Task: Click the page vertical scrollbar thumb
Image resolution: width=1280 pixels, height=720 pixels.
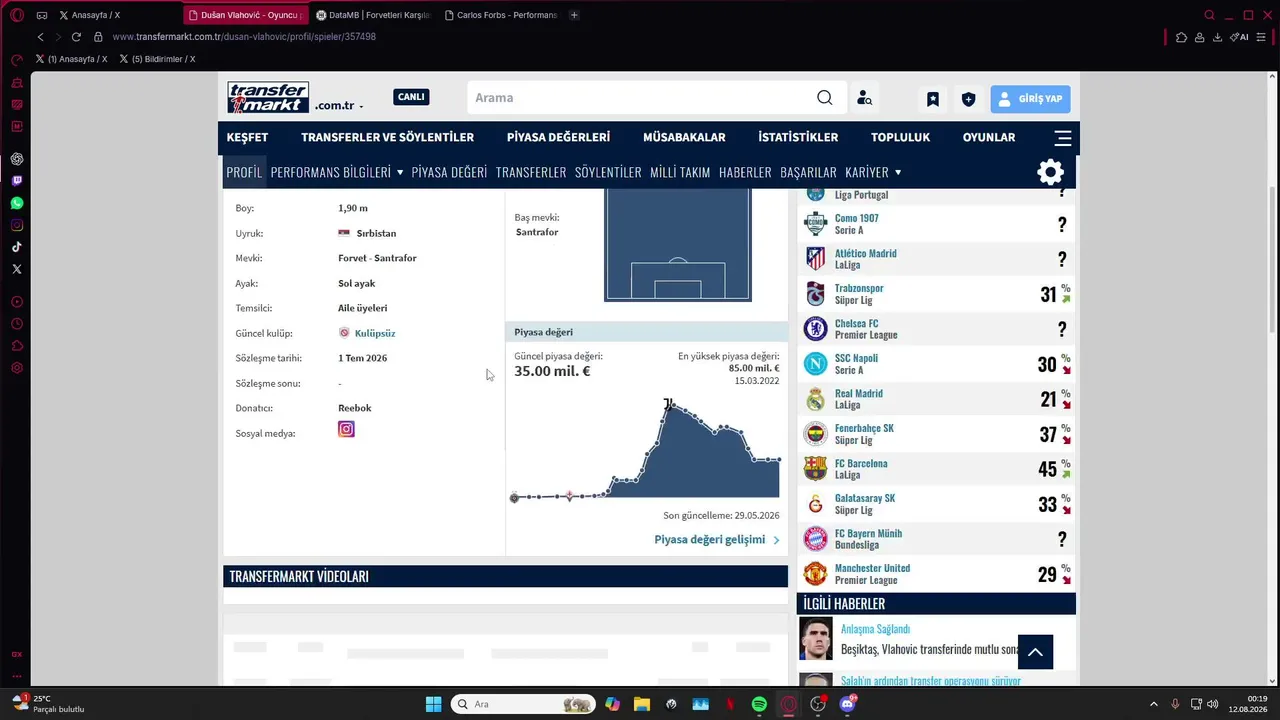Action: (x=1272, y=260)
